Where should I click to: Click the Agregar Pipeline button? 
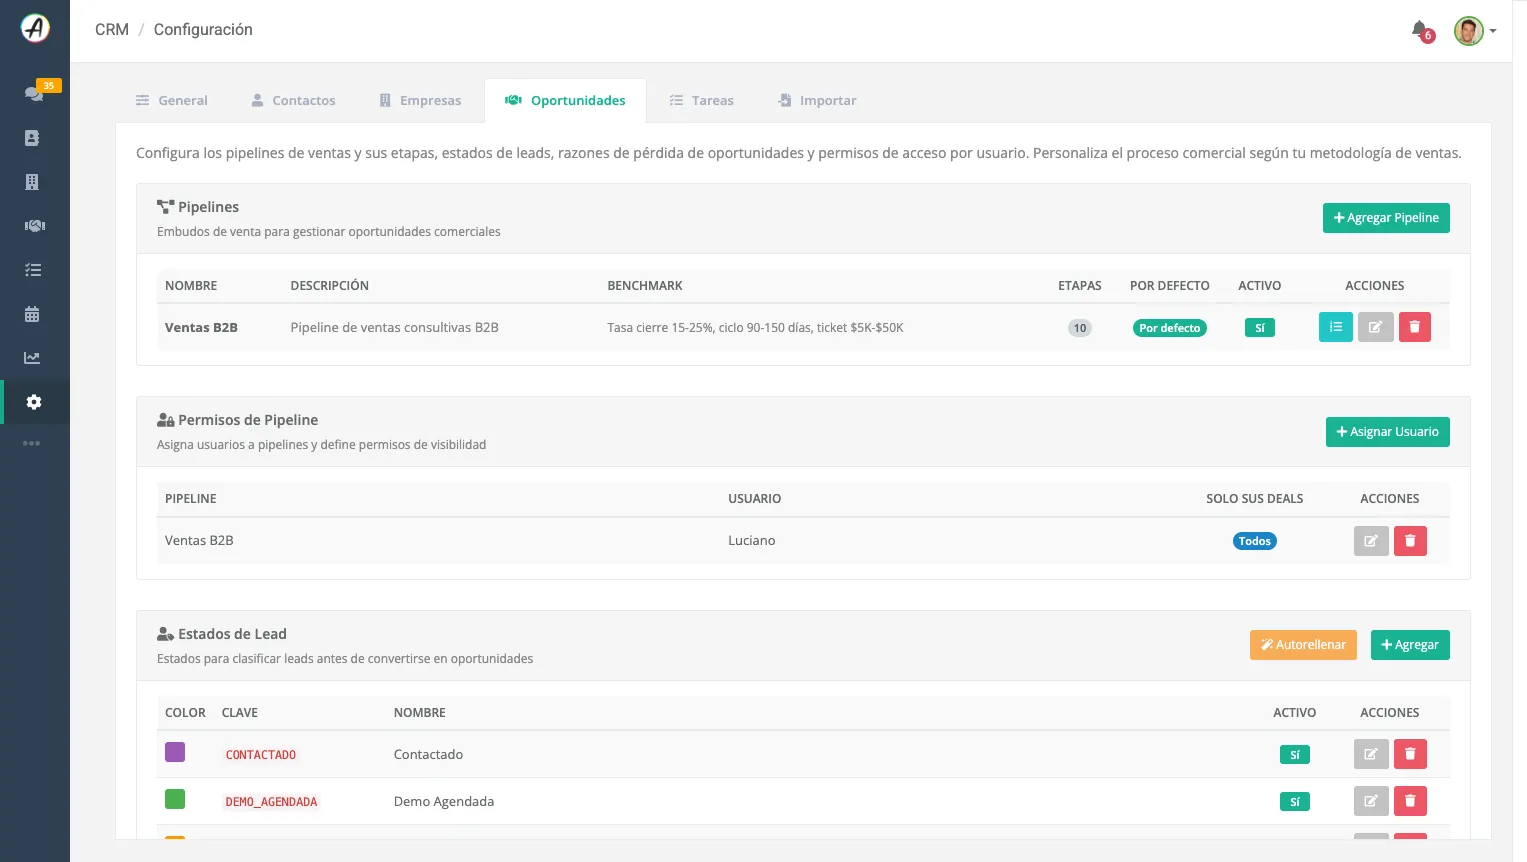click(1386, 218)
